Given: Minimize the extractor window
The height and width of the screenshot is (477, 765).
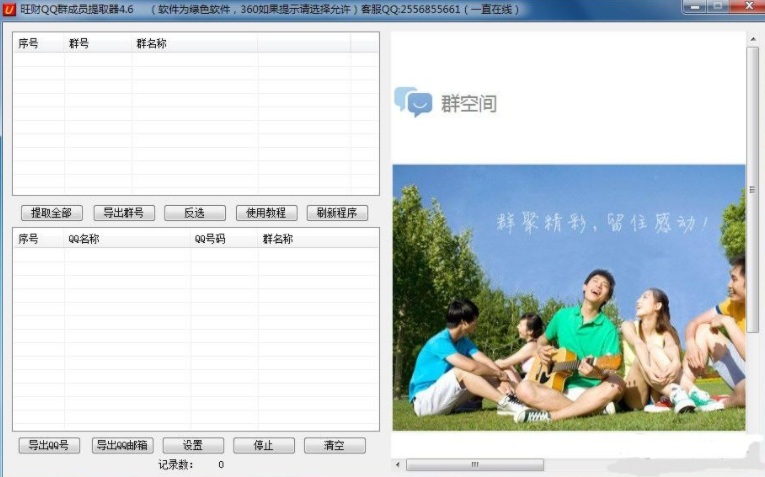Looking at the screenshot, I should 695,7.
